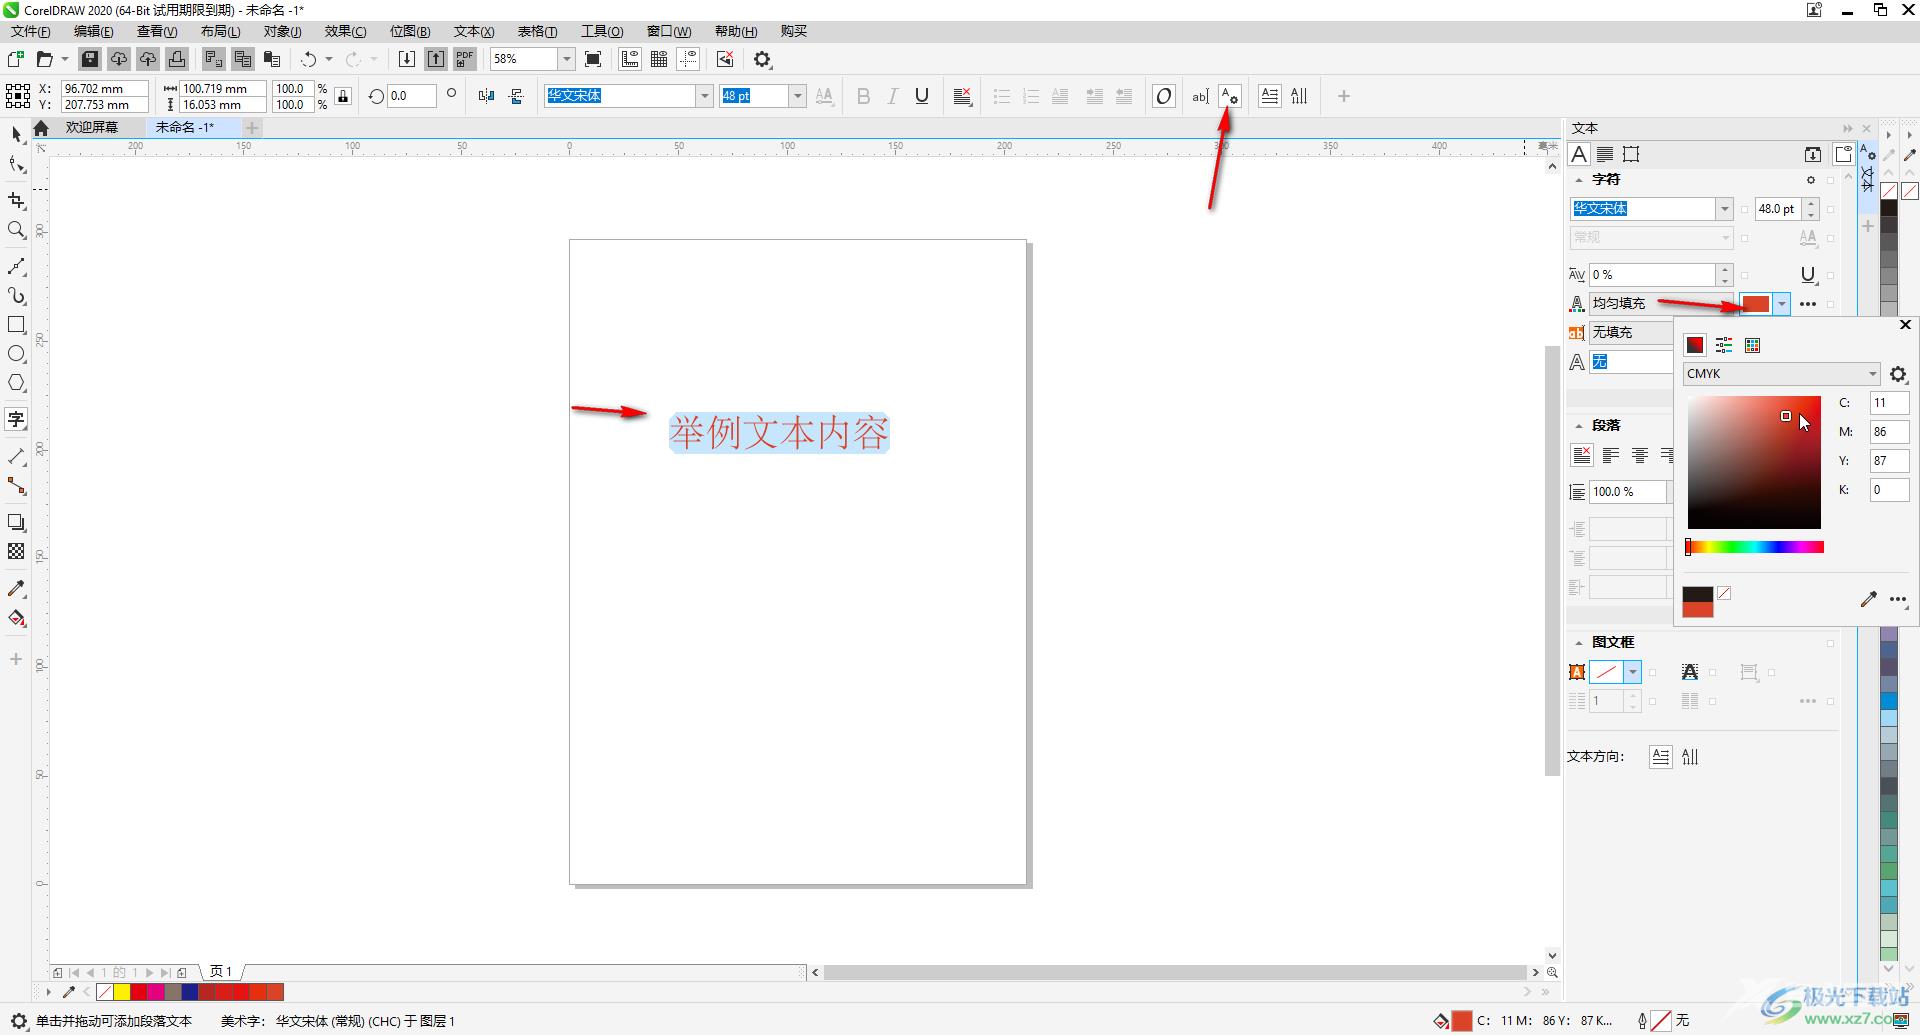Click the color eyedropper in the fill popup
The image size is (1920, 1035).
pos(1868,599)
